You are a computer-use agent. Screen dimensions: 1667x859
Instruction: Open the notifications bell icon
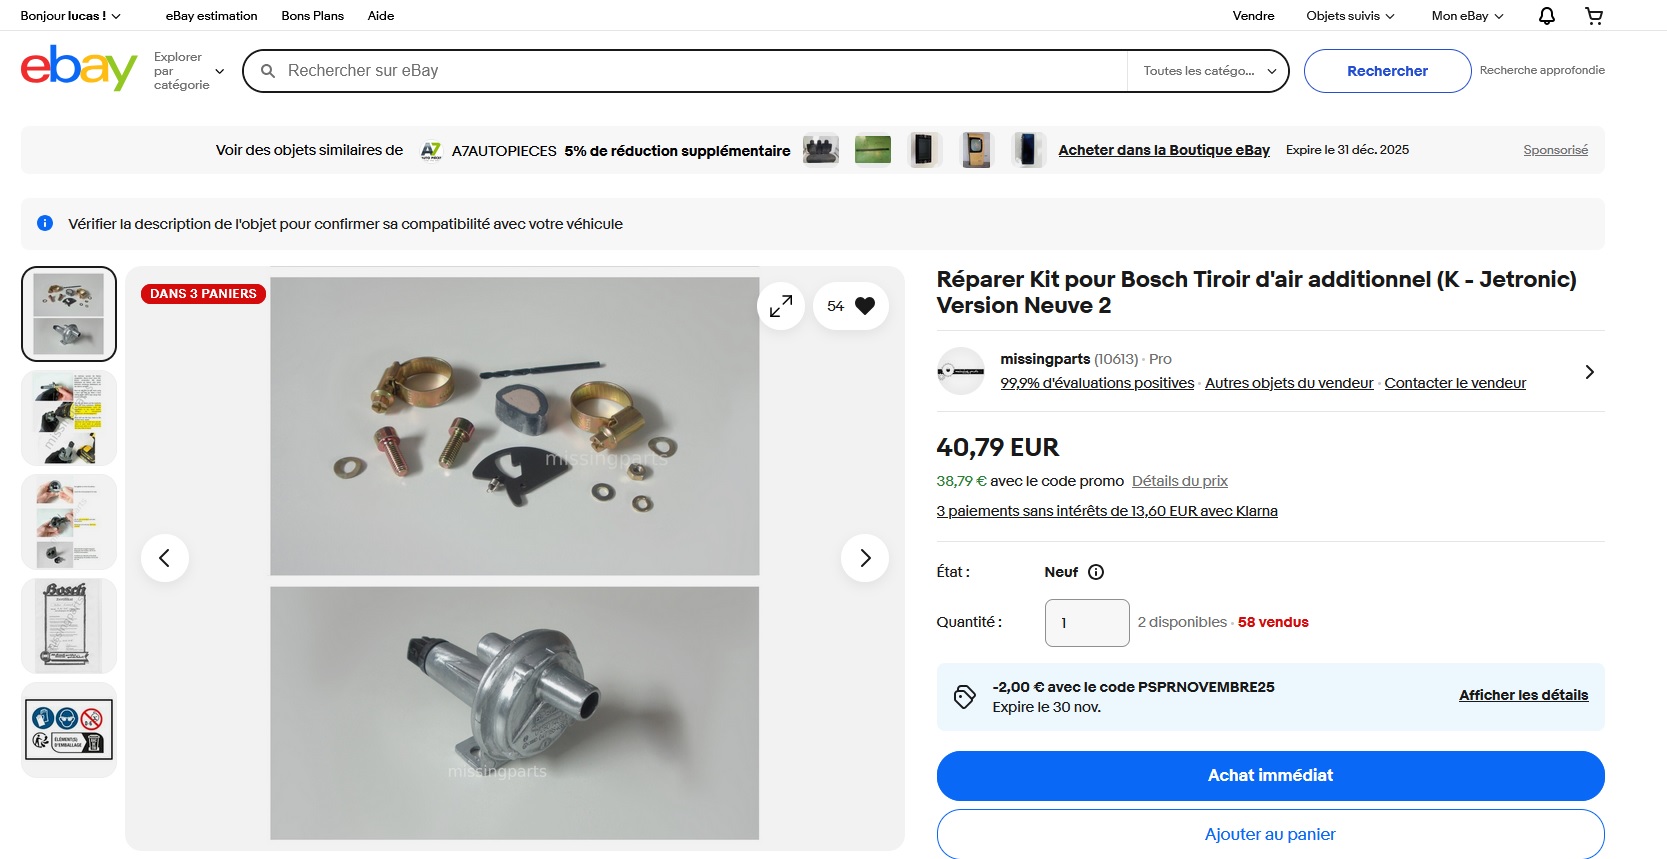1546,16
